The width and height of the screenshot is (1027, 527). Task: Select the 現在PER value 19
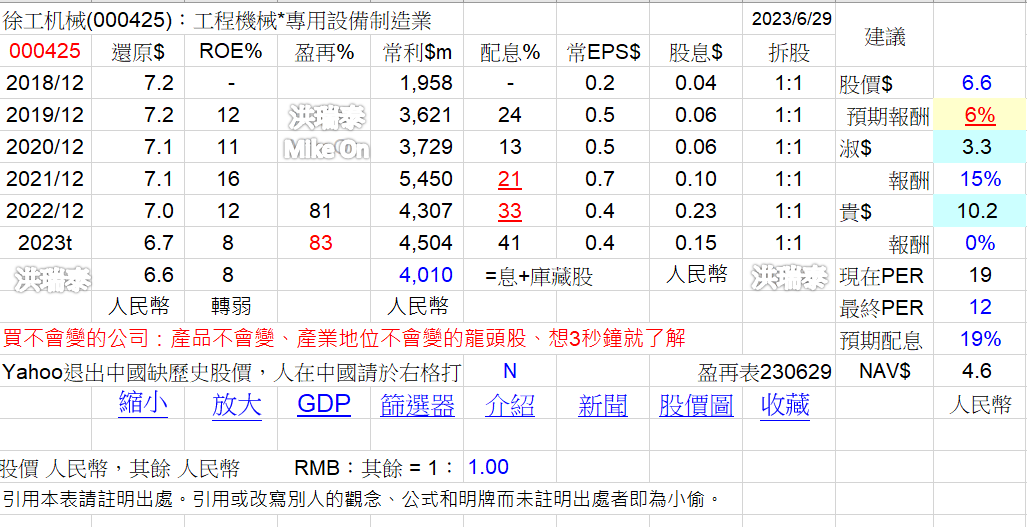[980, 275]
